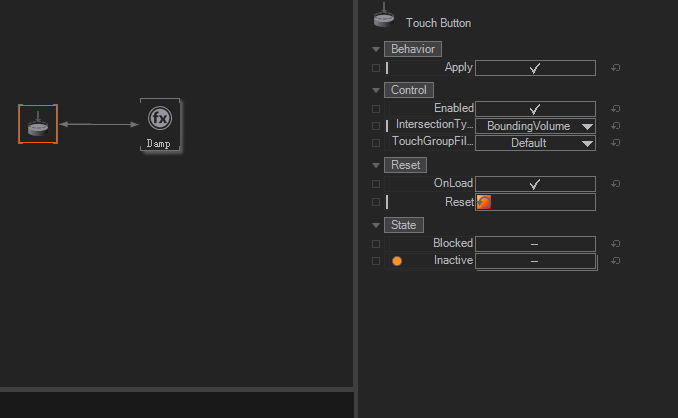Revert the Enabled property with its reset arrow
Image resolution: width=678 pixels, height=418 pixels.
coord(615,109)
